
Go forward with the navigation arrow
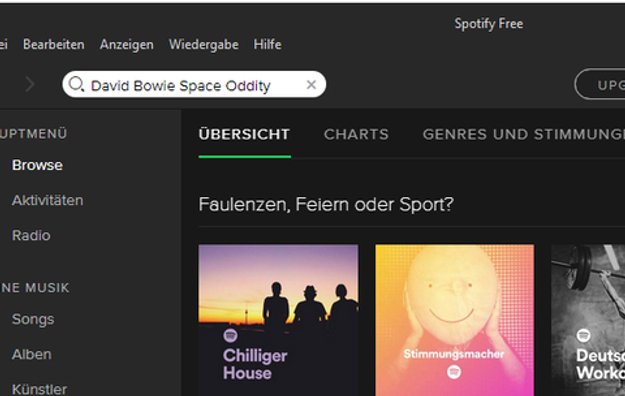coord(30,84)
